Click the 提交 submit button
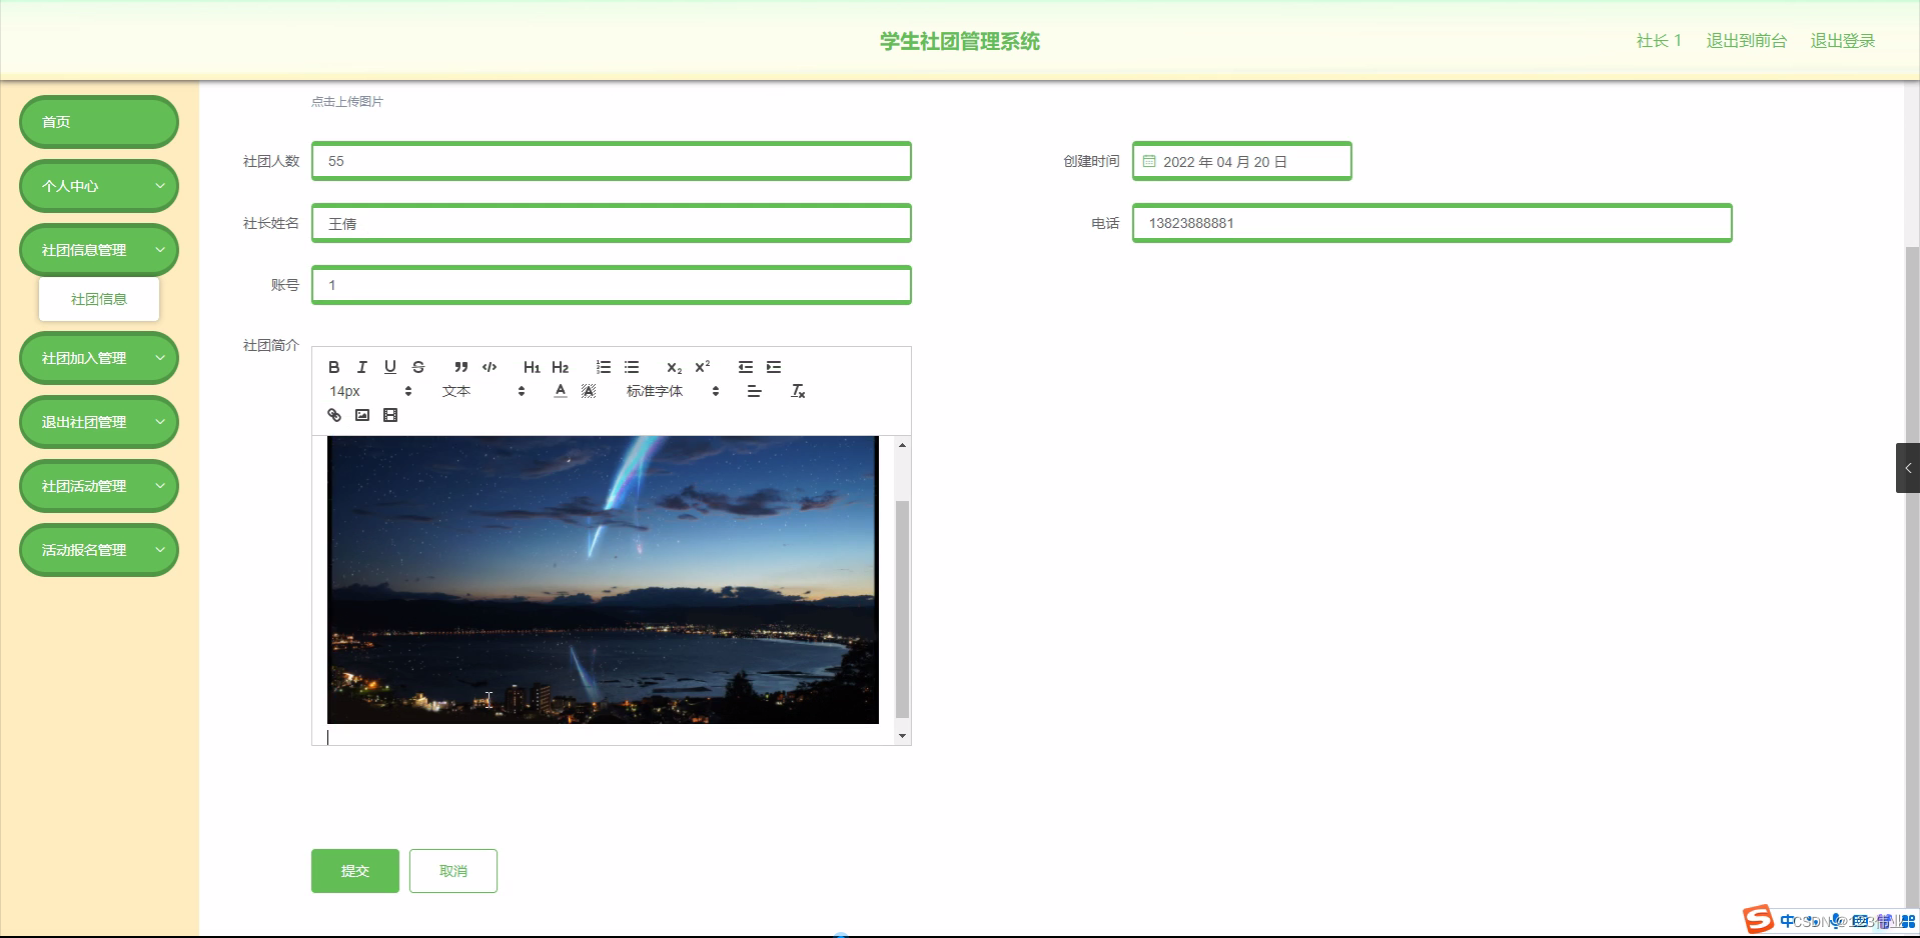This screenshot has width=1920, height=938. pos(355,871)
